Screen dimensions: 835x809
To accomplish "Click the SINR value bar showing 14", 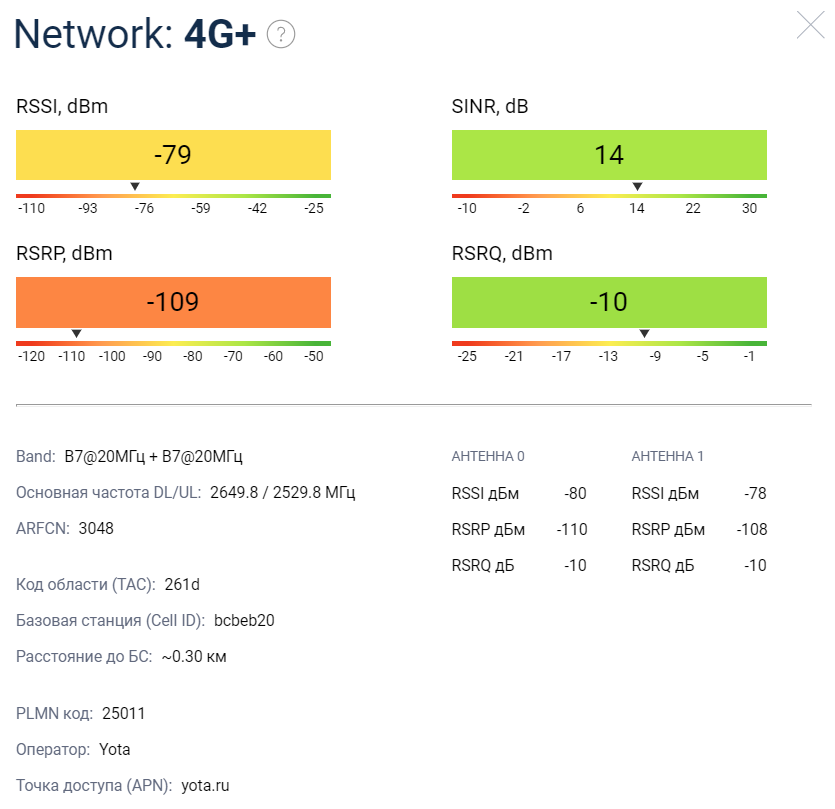I will (x=609, y=155).
